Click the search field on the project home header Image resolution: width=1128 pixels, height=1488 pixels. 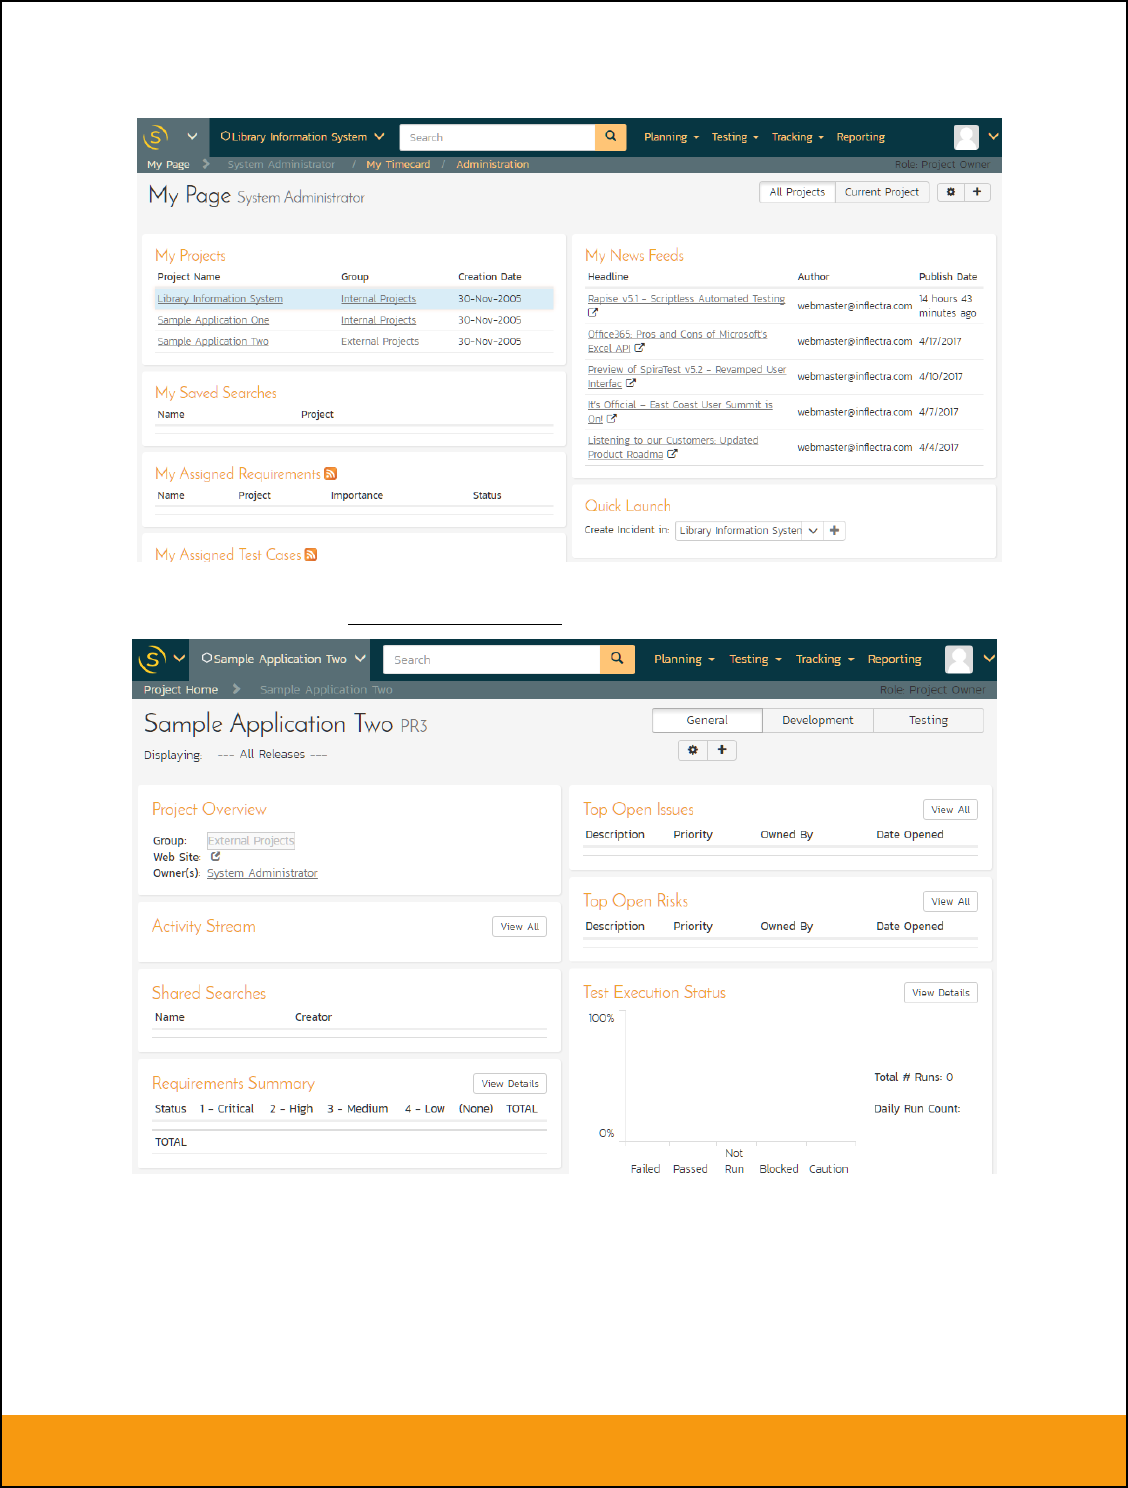click(491, 659)
